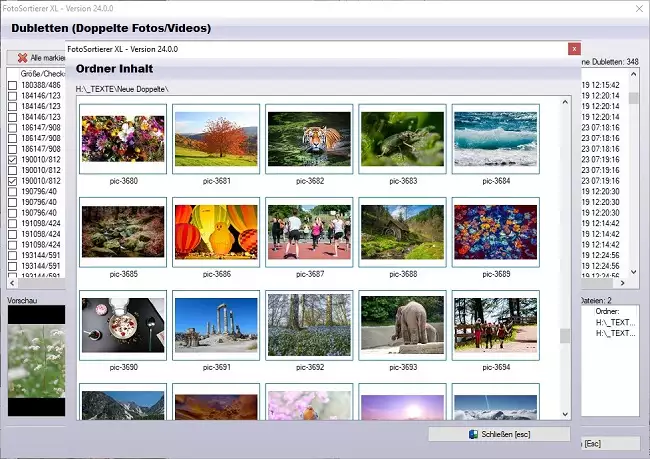650x459 pixels.
Task: Pick the ancient temple ruins thumbnail pic-3691
Action: tap(216, 325)
